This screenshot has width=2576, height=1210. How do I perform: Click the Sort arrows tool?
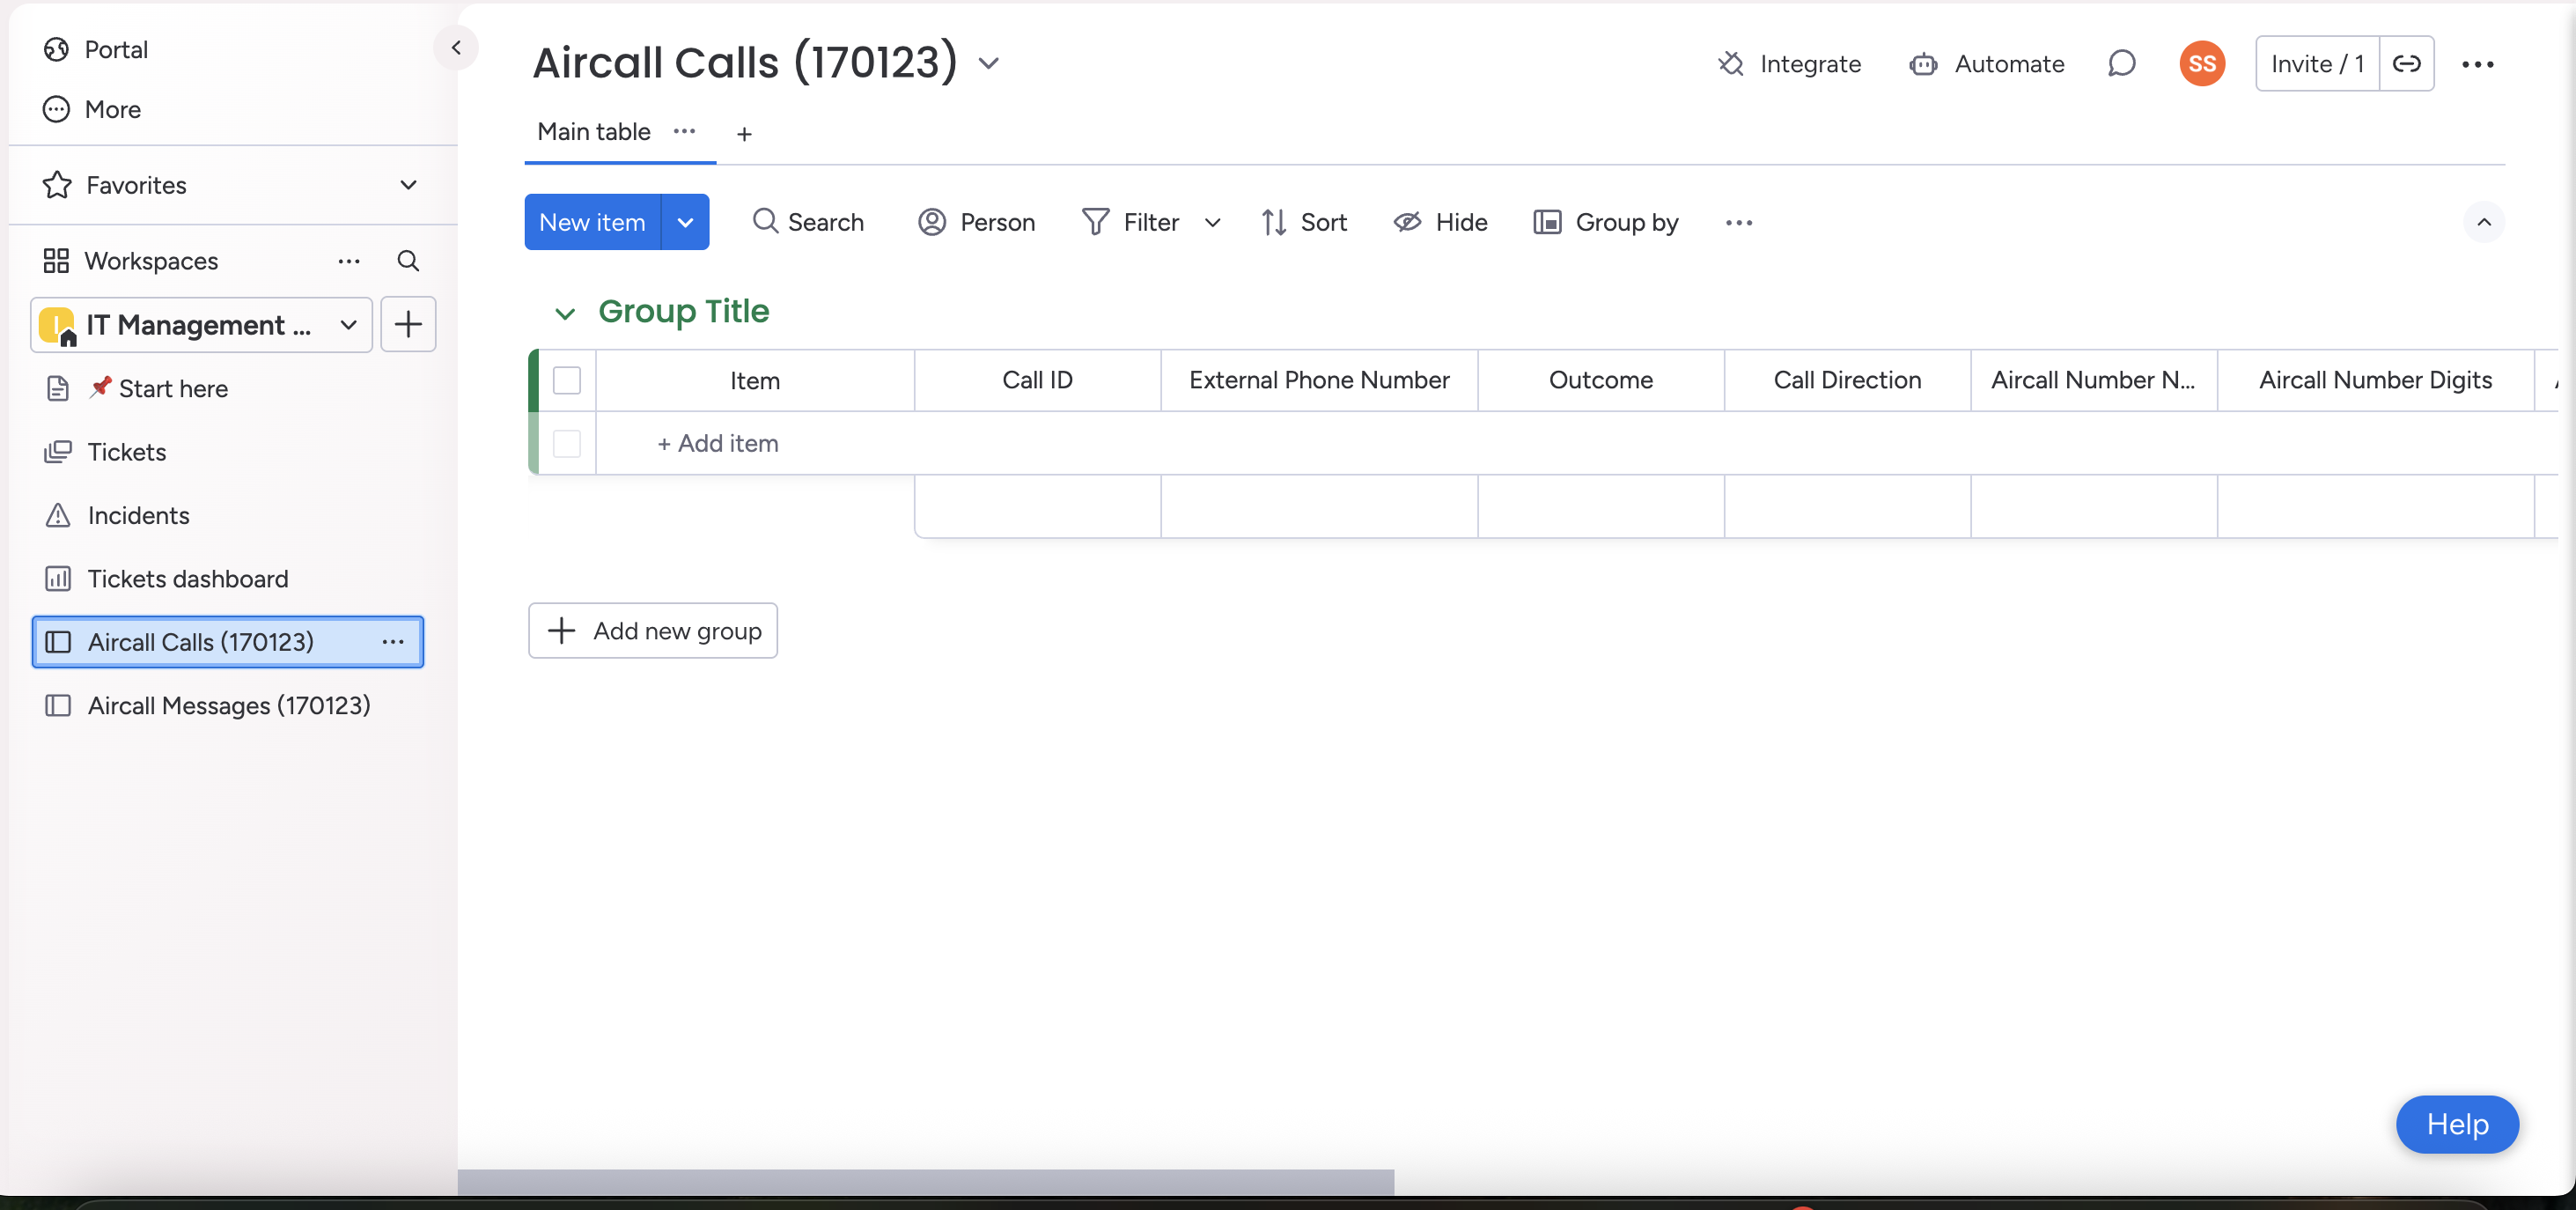1273,222
